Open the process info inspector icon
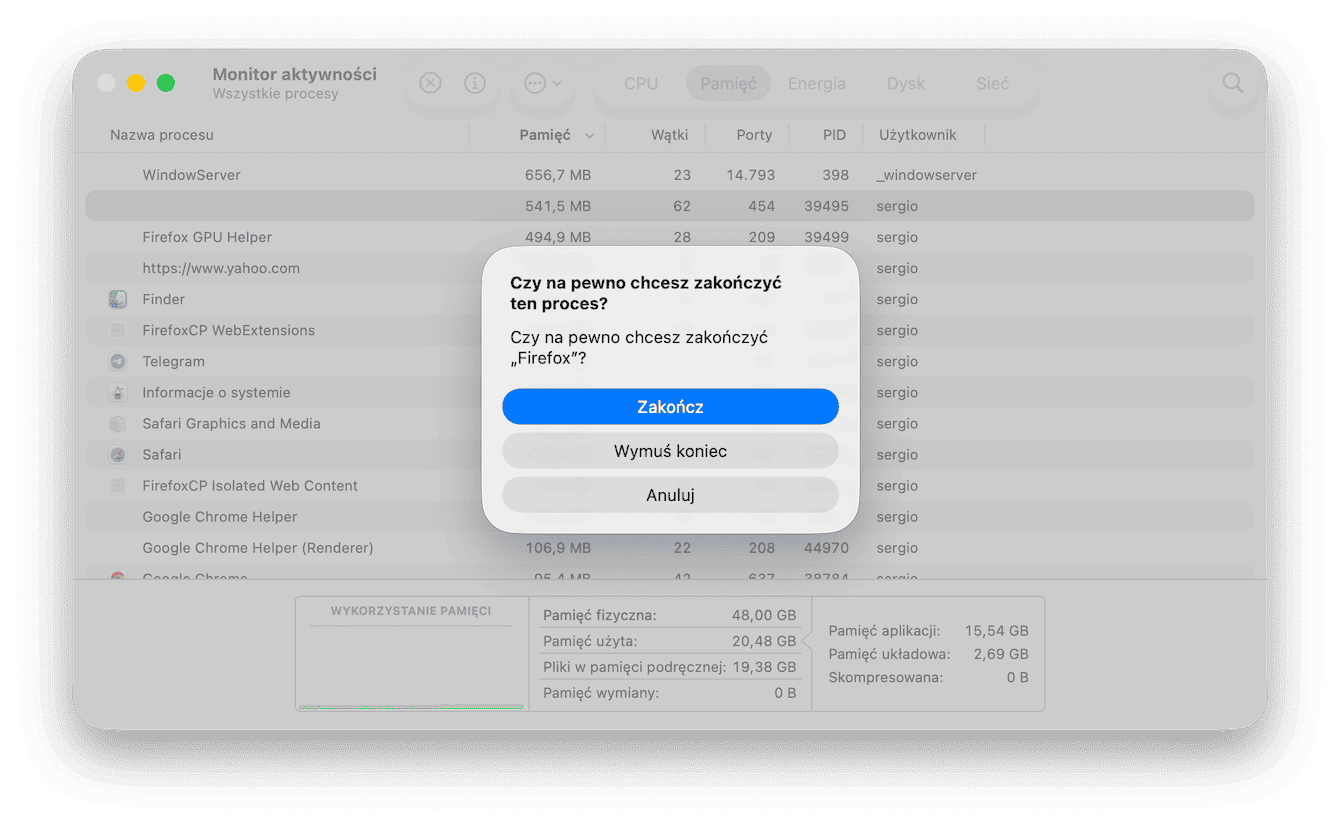 pos(475,83)
